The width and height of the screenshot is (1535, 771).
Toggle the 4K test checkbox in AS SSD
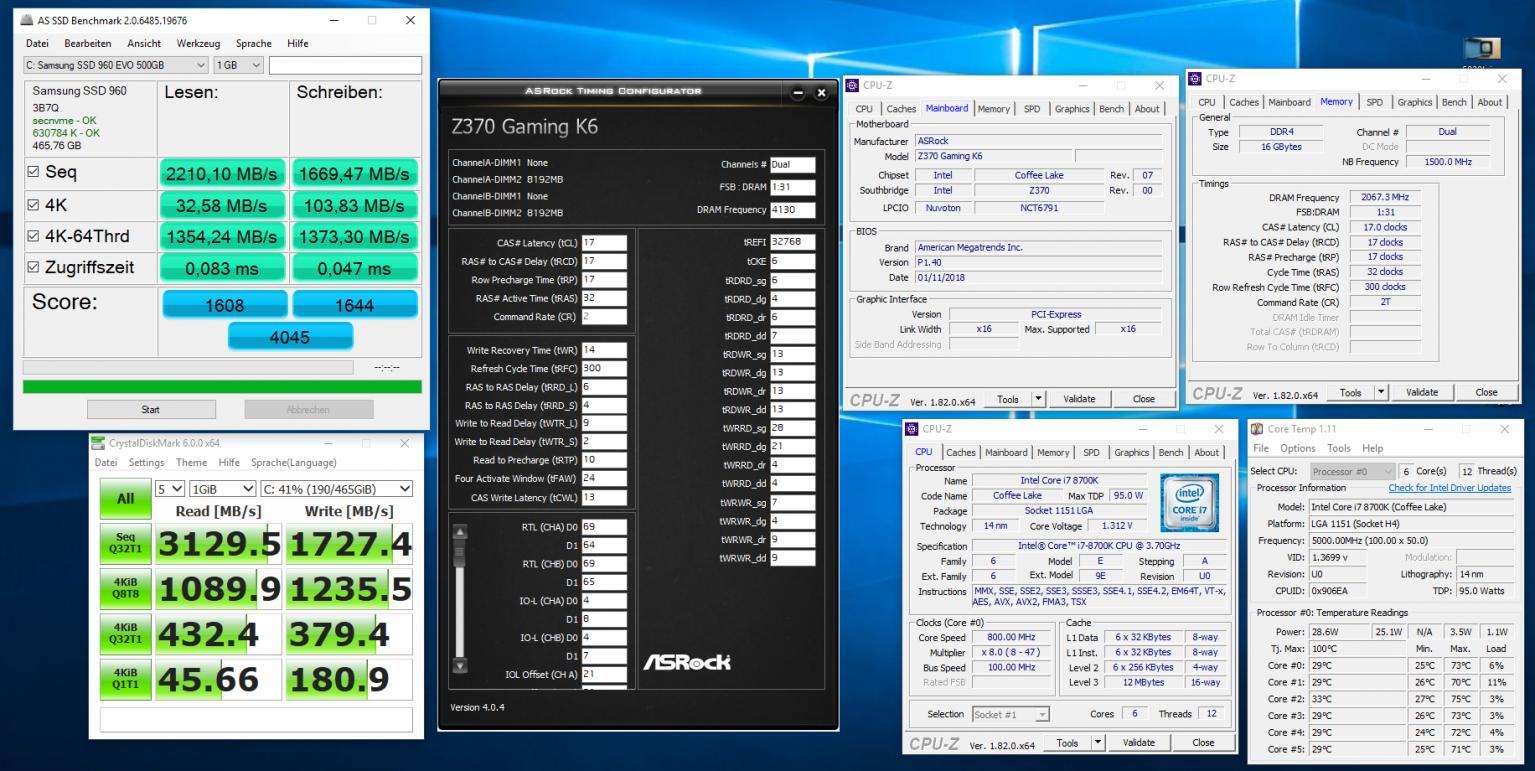pyautogui.click(x=33, y=205)
